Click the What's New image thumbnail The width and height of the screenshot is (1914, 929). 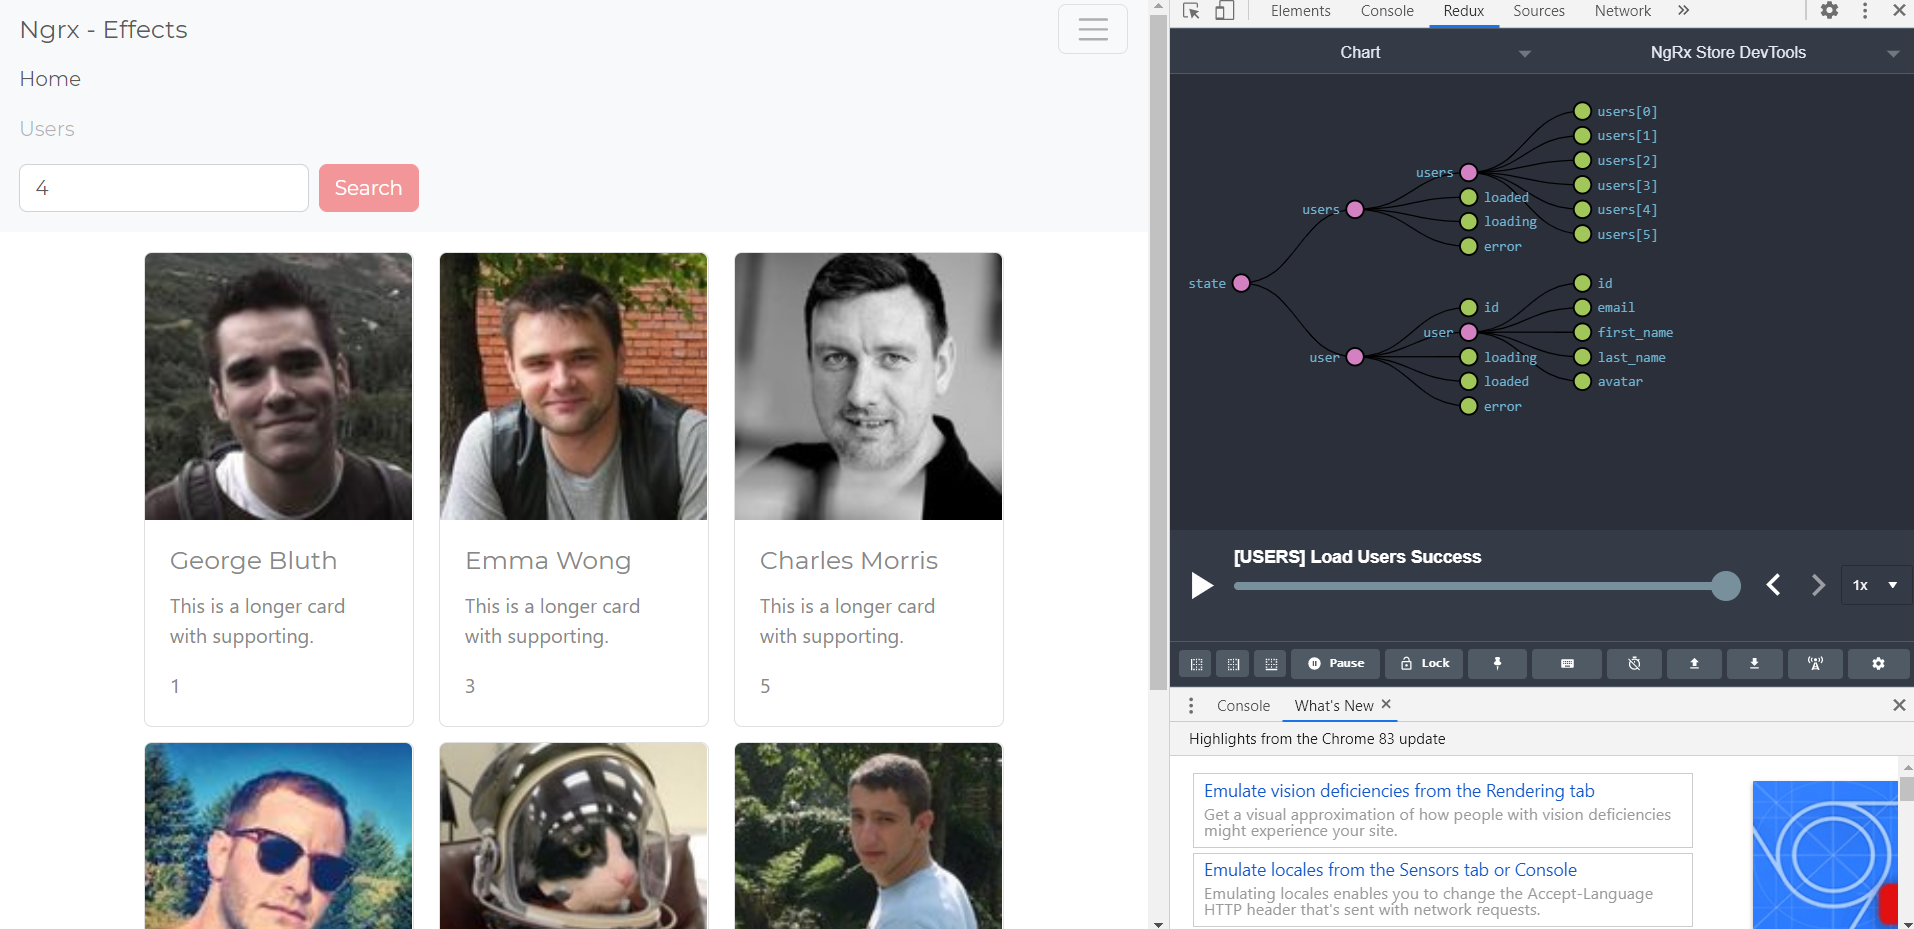1825,855
